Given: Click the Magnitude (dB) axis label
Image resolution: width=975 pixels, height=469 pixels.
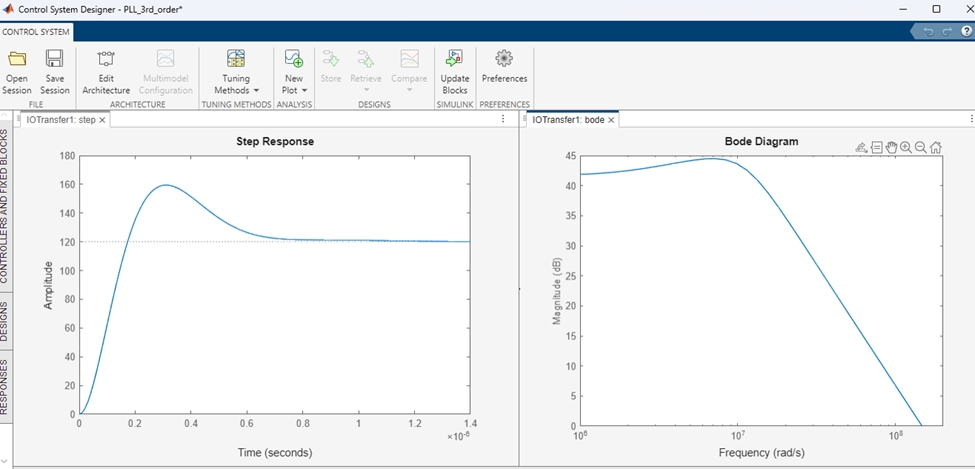Looking at the screenshot, I should click(555, 290).
